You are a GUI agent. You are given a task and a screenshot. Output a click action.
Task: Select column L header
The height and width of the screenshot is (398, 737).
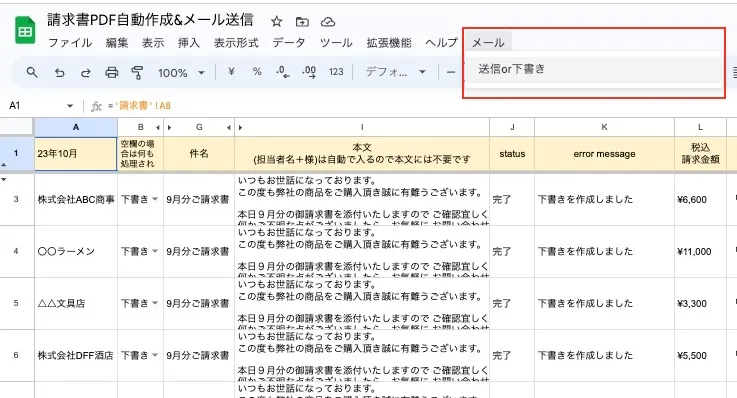pyautogui.click(x=700, y=127)
